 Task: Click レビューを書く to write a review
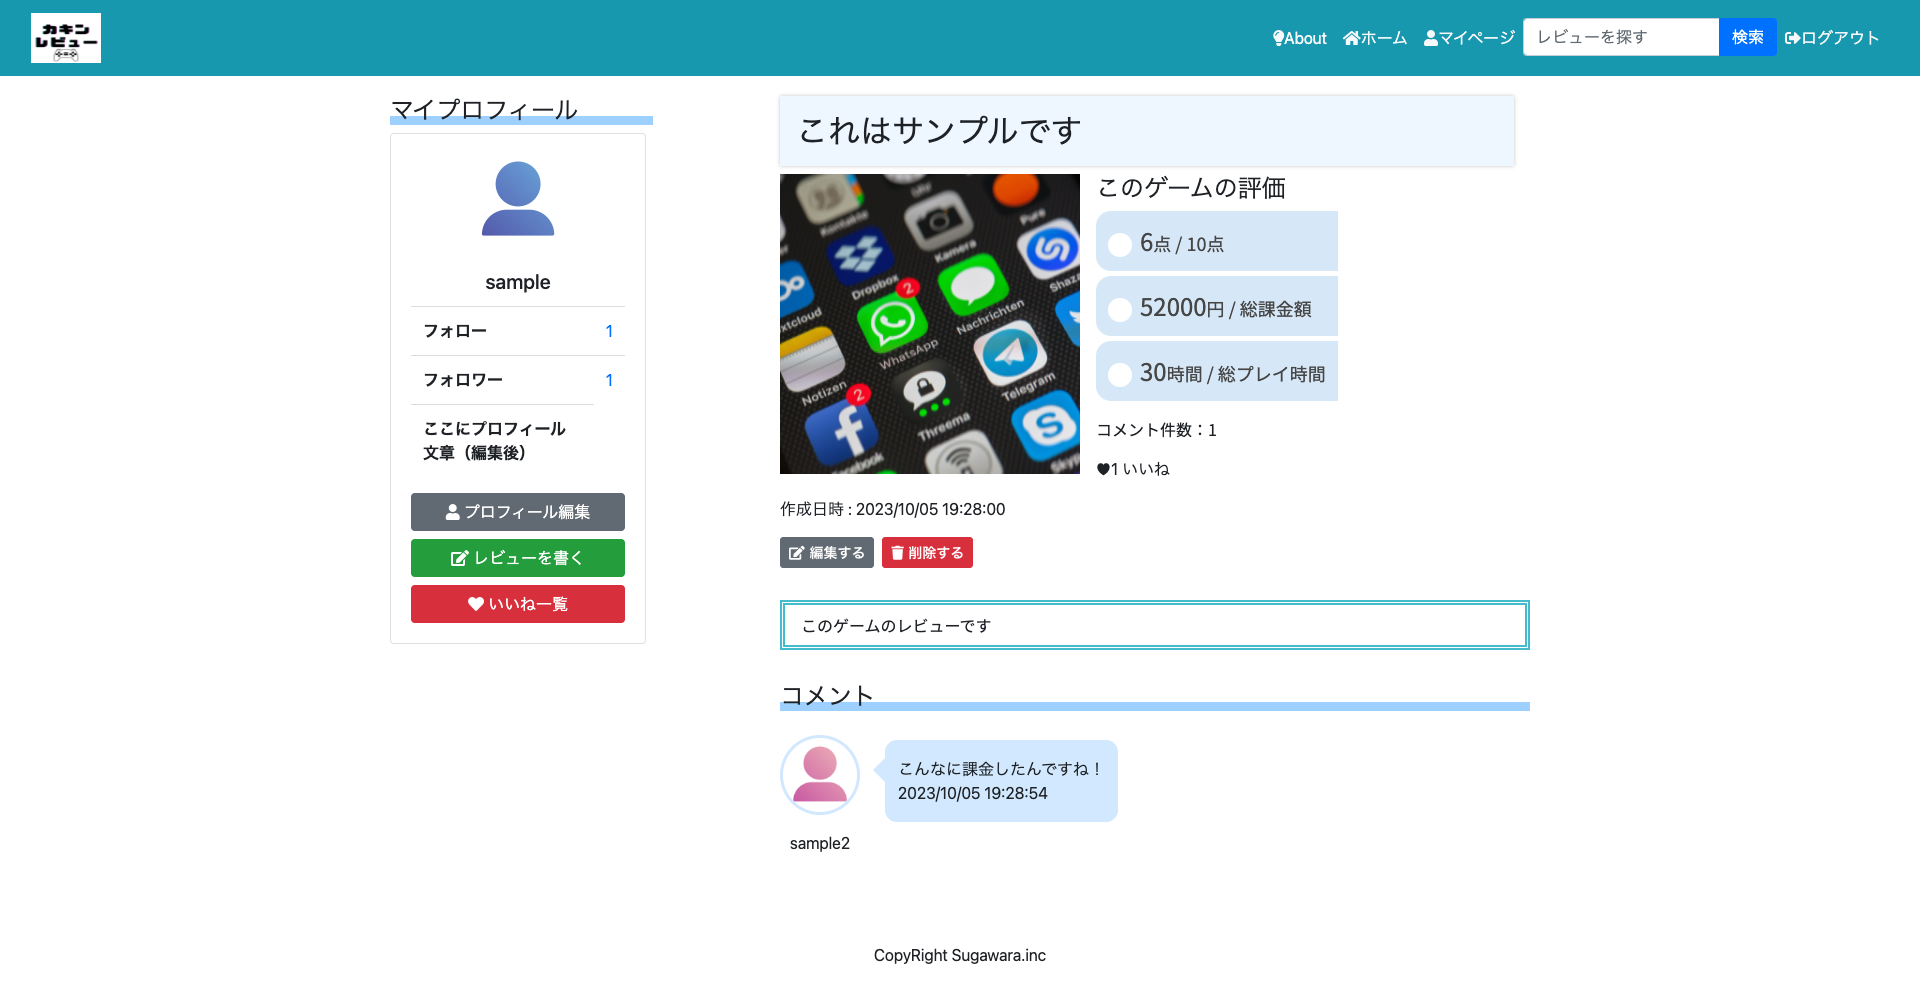coord(517,558)
